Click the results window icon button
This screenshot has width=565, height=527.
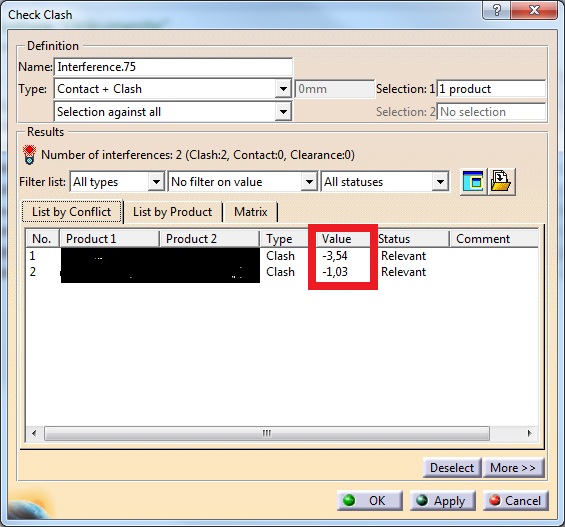(x=473, y=182)
